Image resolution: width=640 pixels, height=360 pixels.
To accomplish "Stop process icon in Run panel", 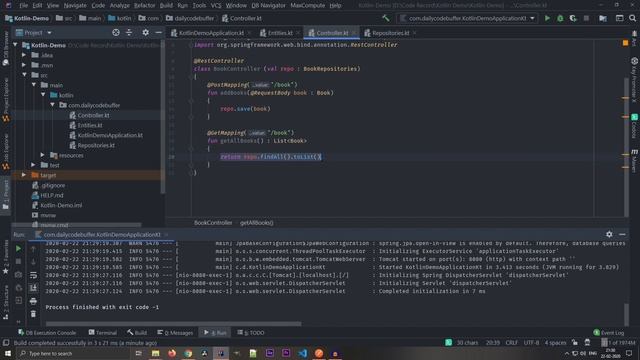I will (18, 261).
